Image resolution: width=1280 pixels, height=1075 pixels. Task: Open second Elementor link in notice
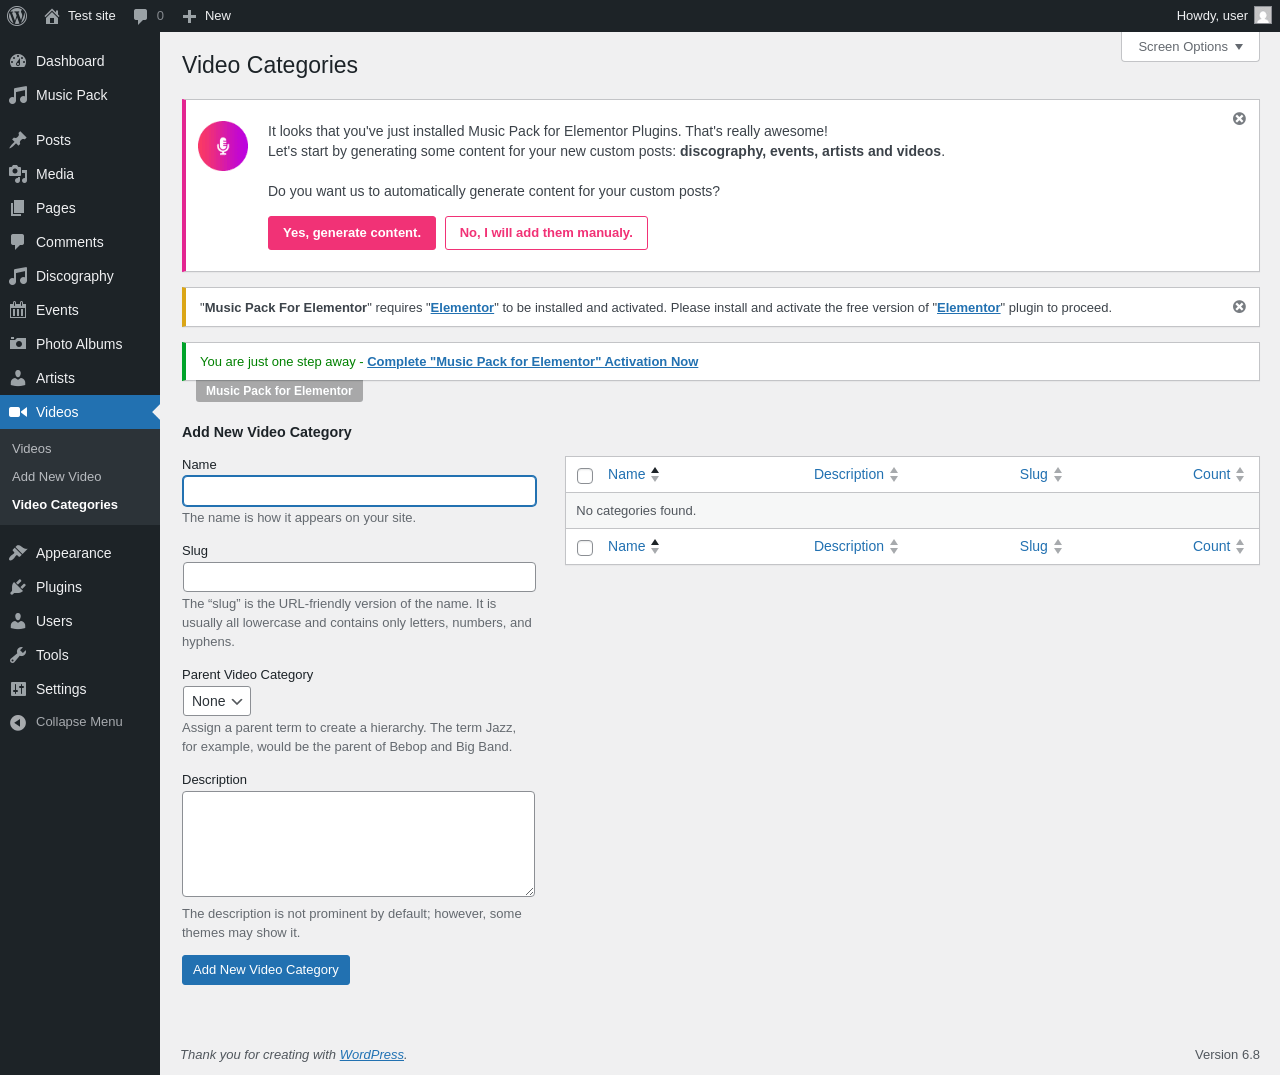969,308
